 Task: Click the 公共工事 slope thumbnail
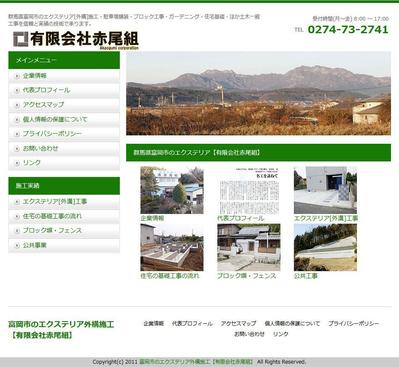tap(325, 247)
